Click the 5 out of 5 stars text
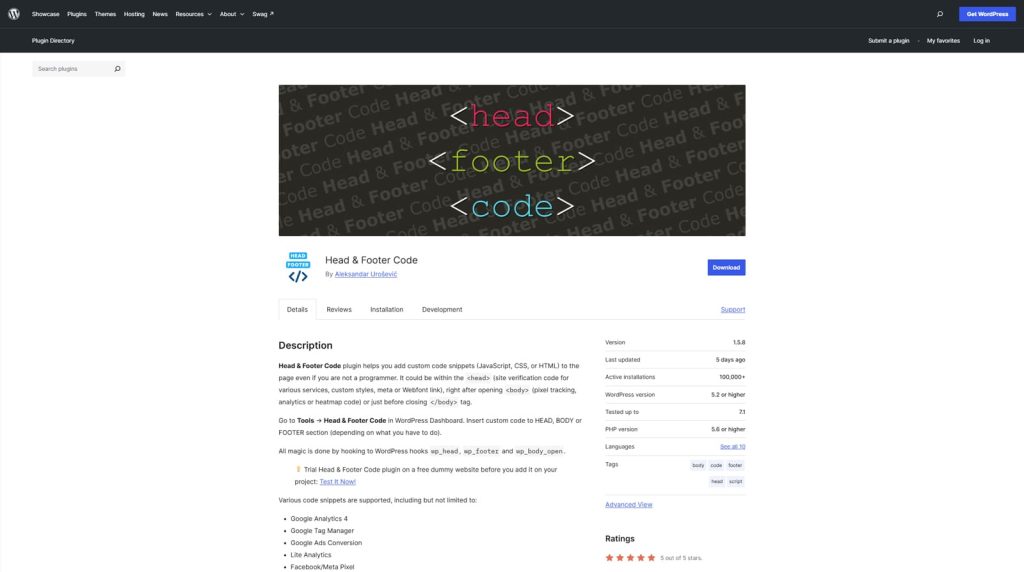 (680, 558)
